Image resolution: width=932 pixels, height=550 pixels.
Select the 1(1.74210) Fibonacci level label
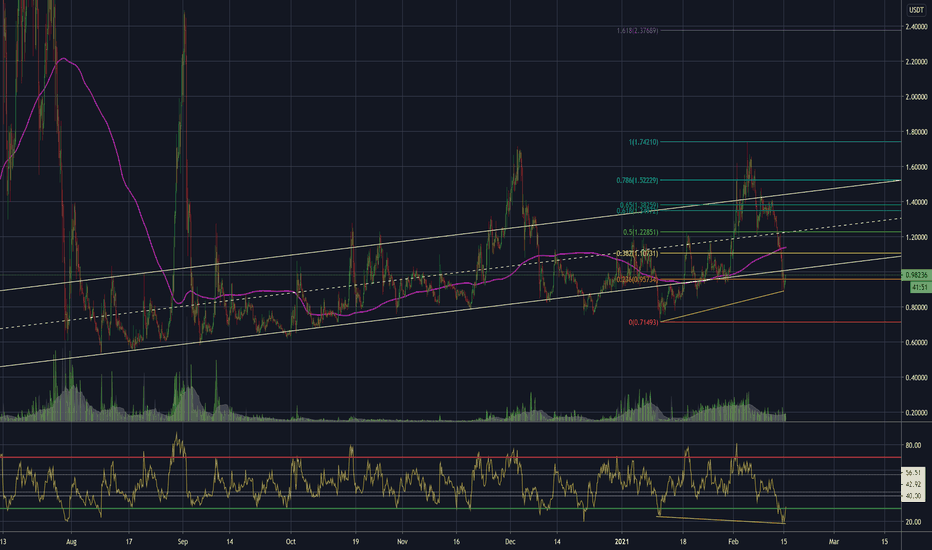pyautogui.click(x=643, y=142)
